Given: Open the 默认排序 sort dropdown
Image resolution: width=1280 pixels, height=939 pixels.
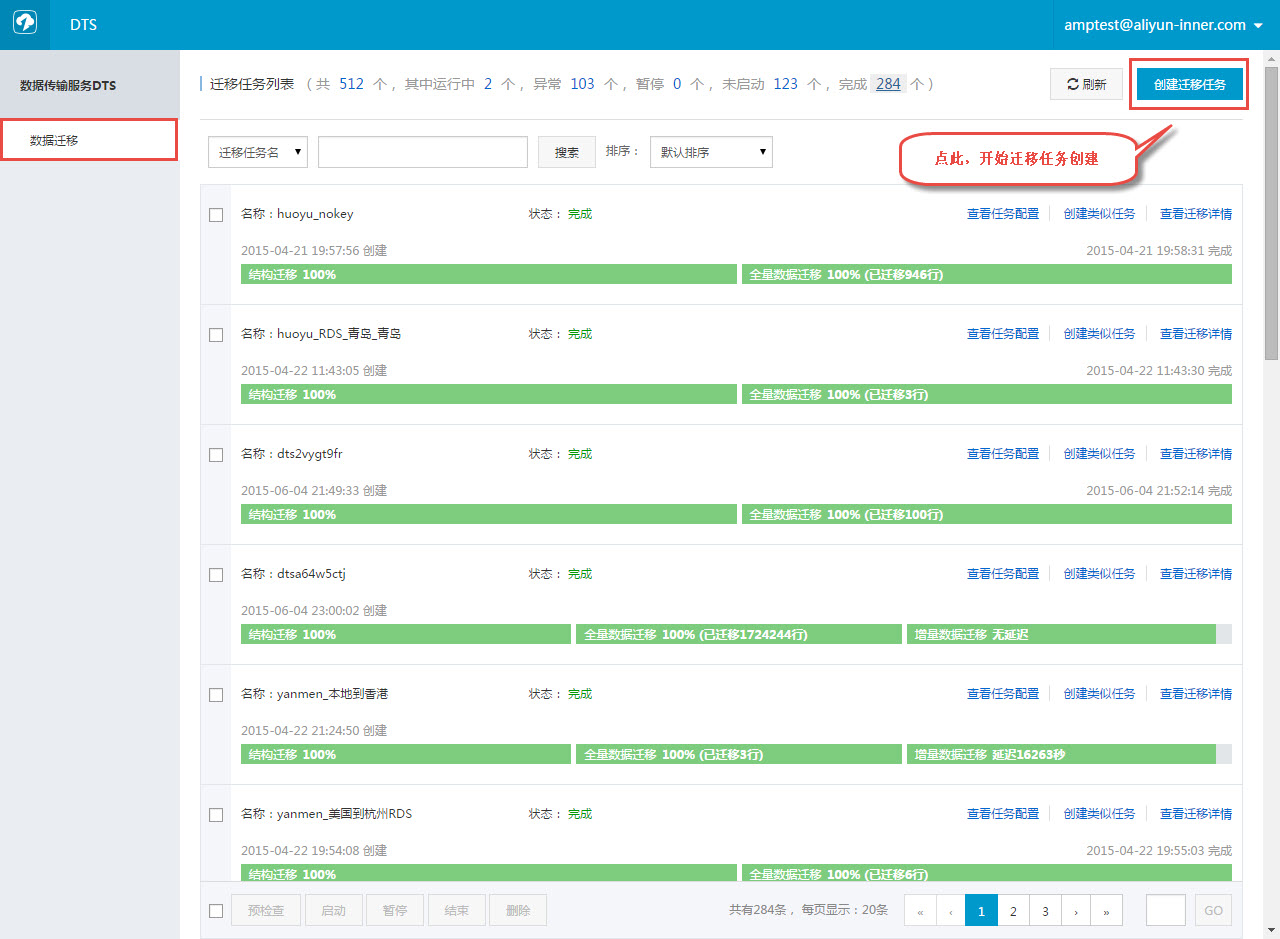Looking at the screenshot, I should pos(711,152).
